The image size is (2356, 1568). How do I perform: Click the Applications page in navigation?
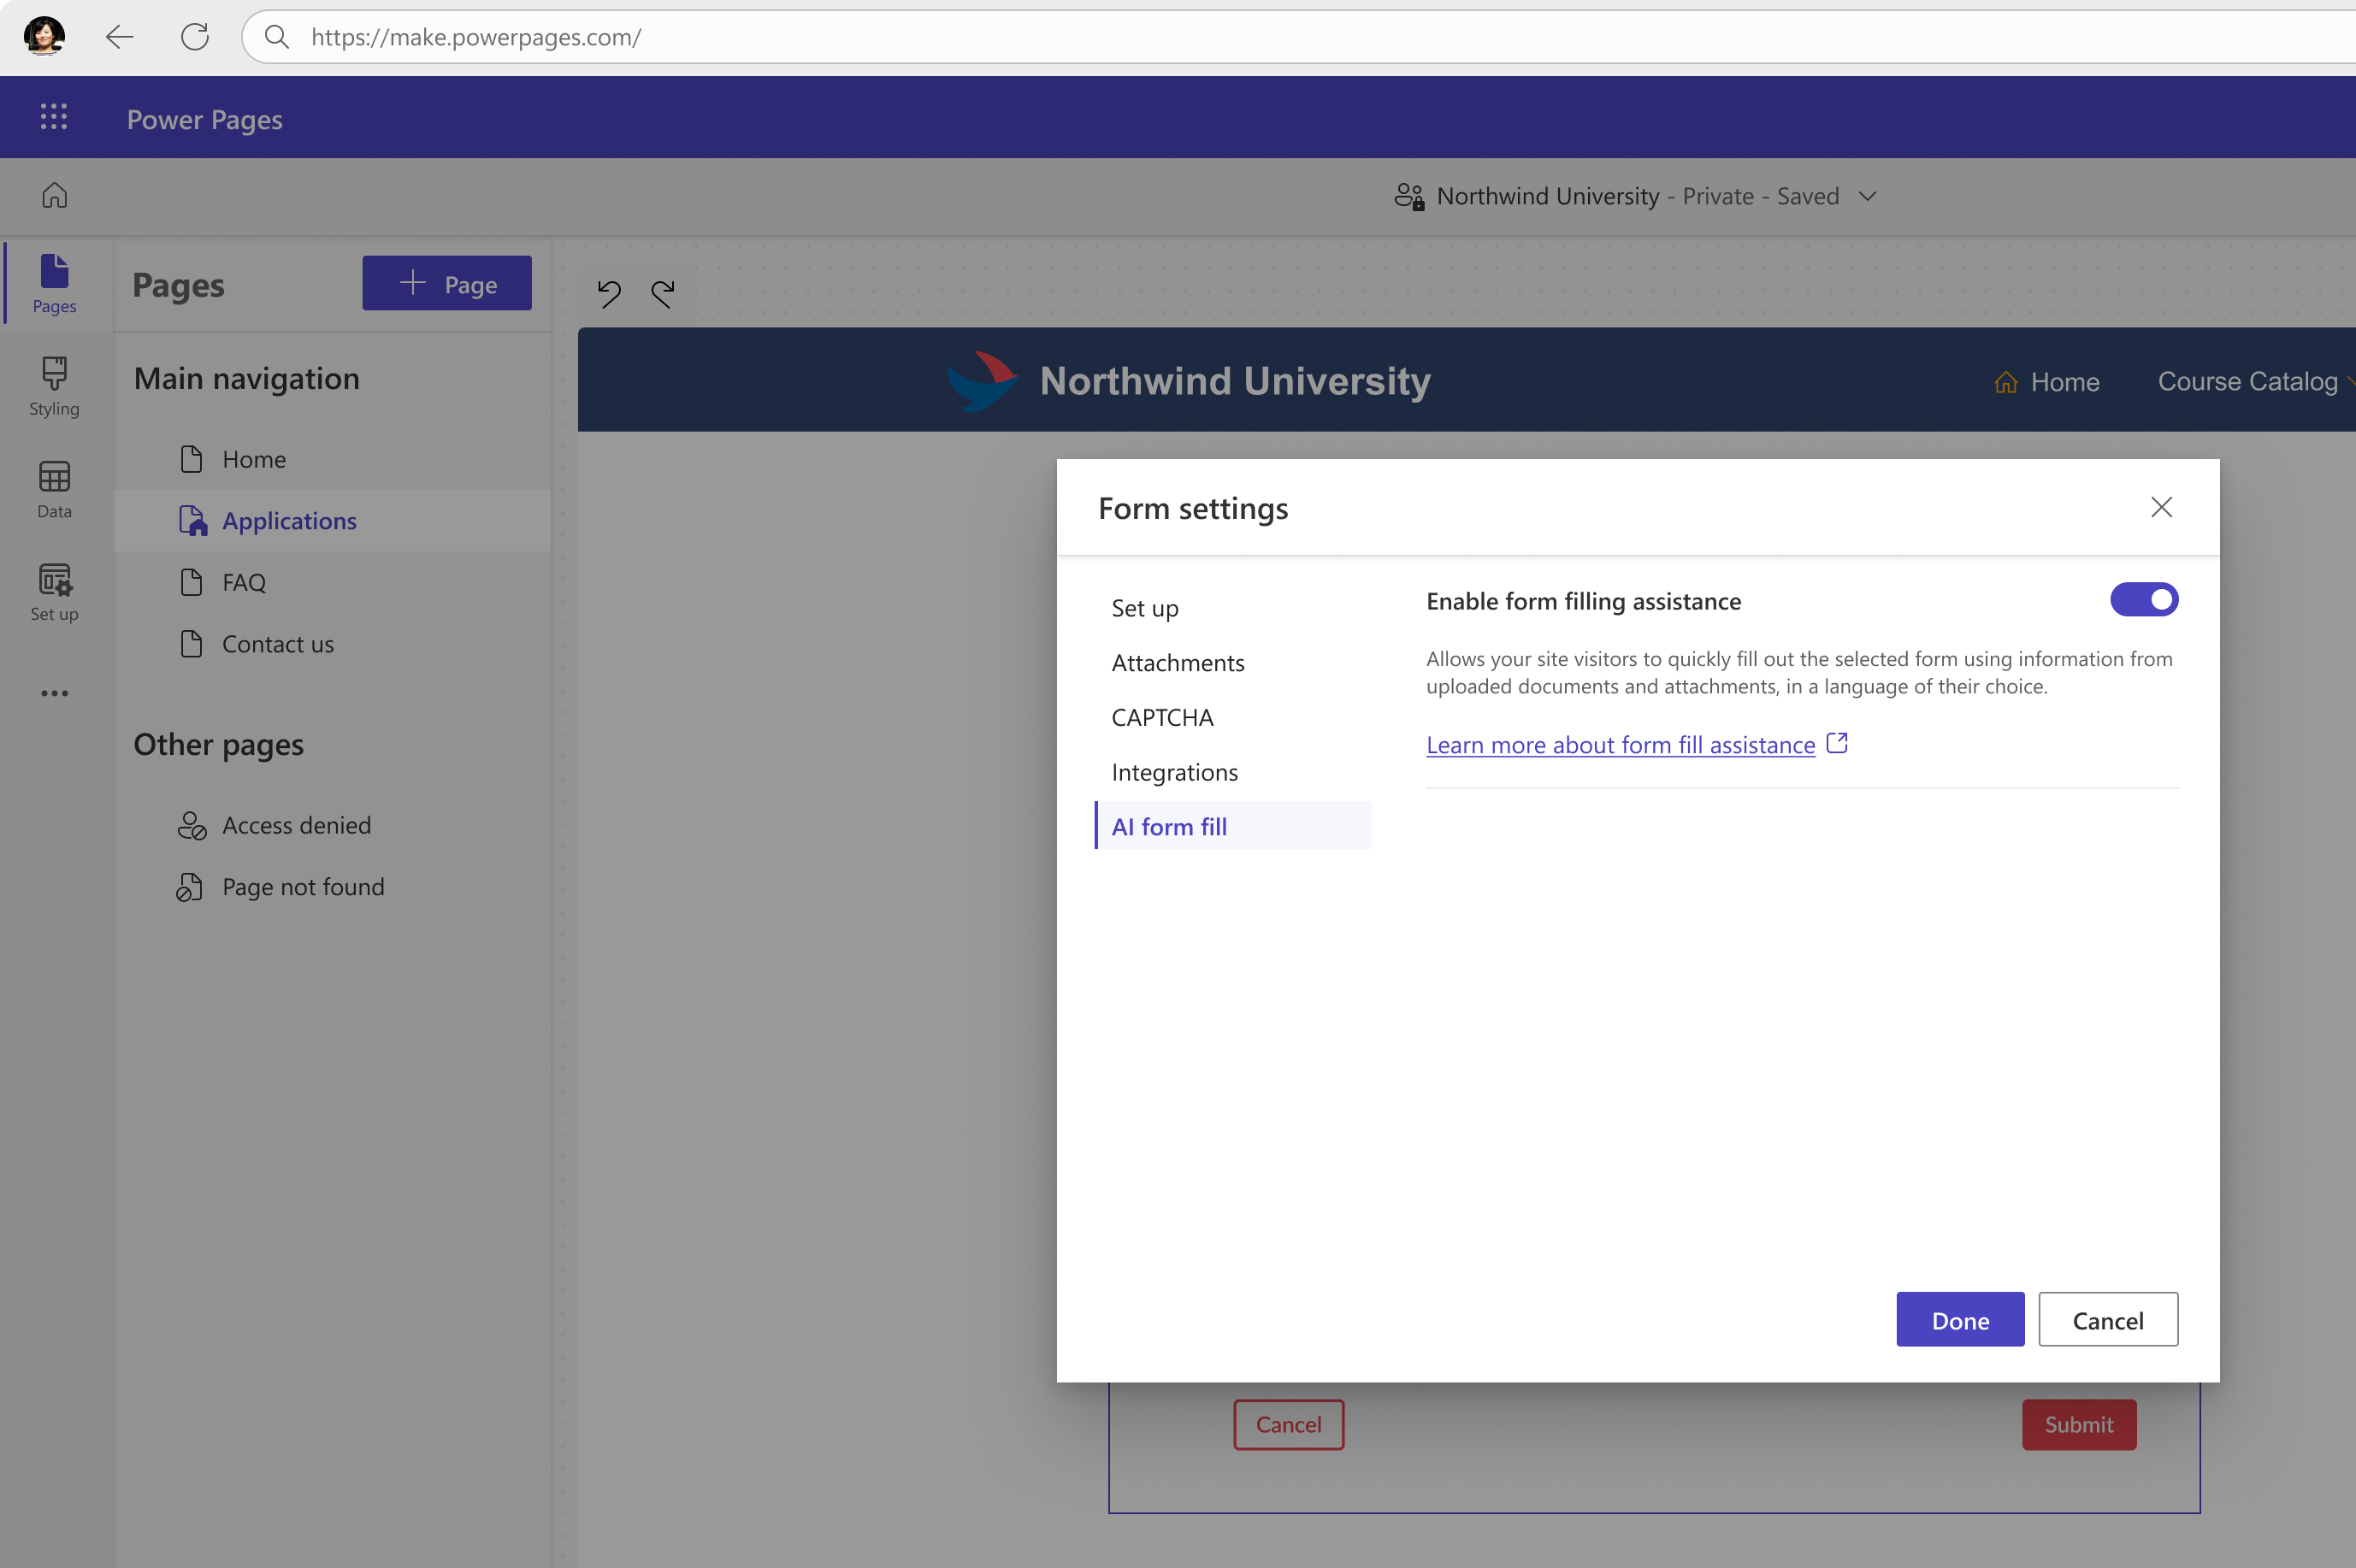tap(289, 520)
